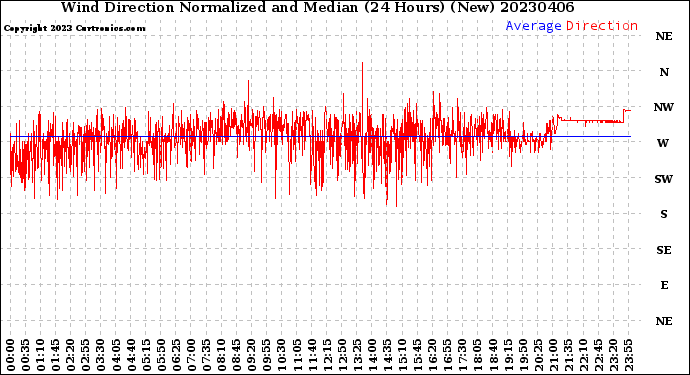Click the 00:00 time axis label

[11, 355]
